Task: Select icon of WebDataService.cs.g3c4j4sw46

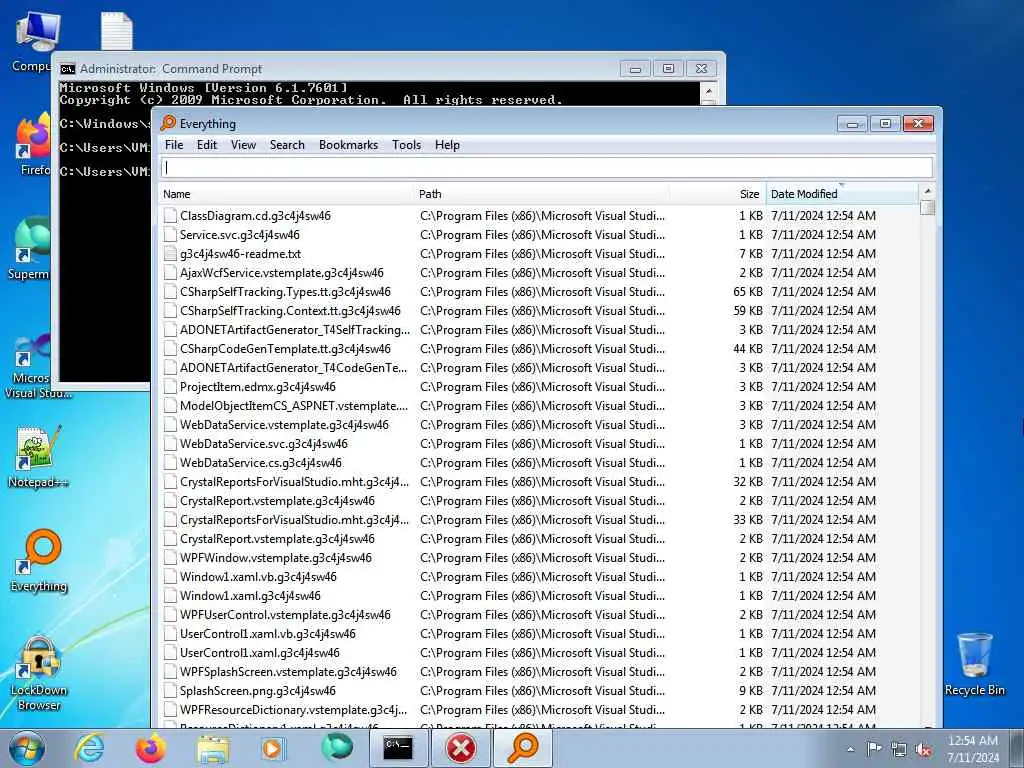Action: pyautogui.click(x=170, y=462)
